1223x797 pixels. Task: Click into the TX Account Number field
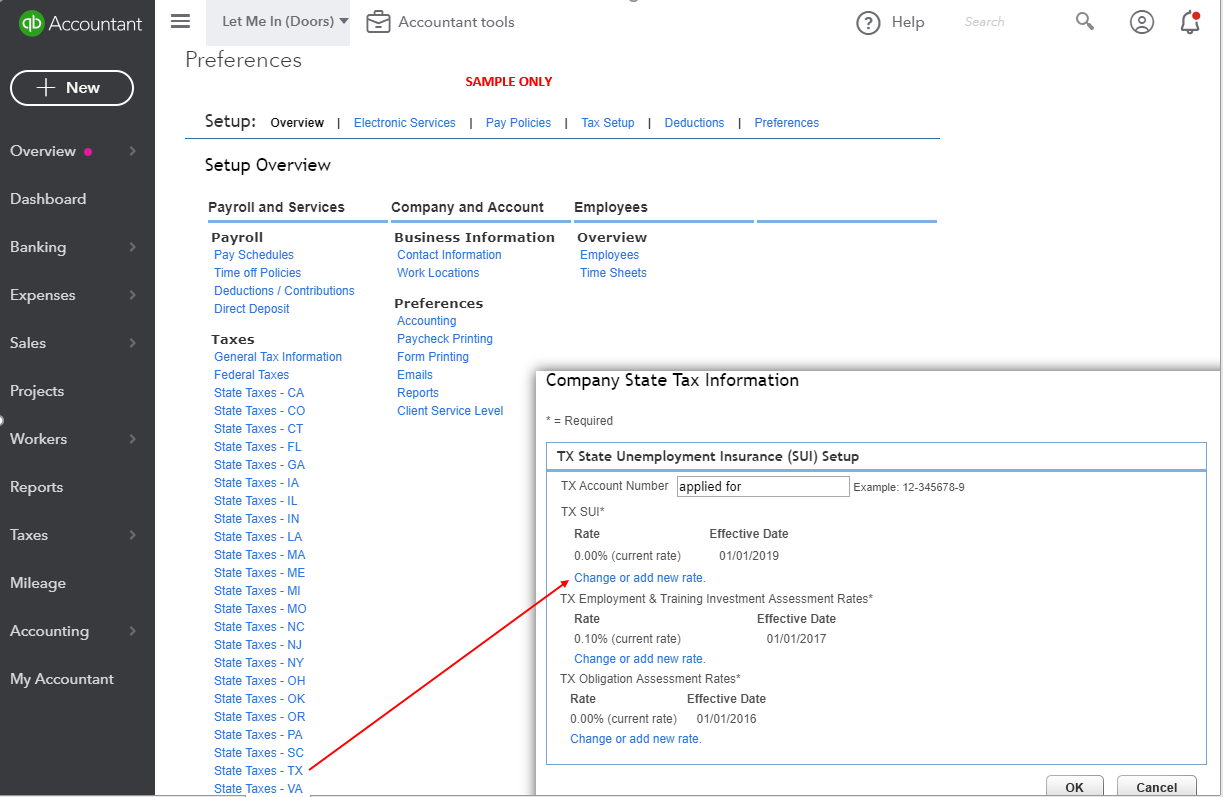(763, 487)
